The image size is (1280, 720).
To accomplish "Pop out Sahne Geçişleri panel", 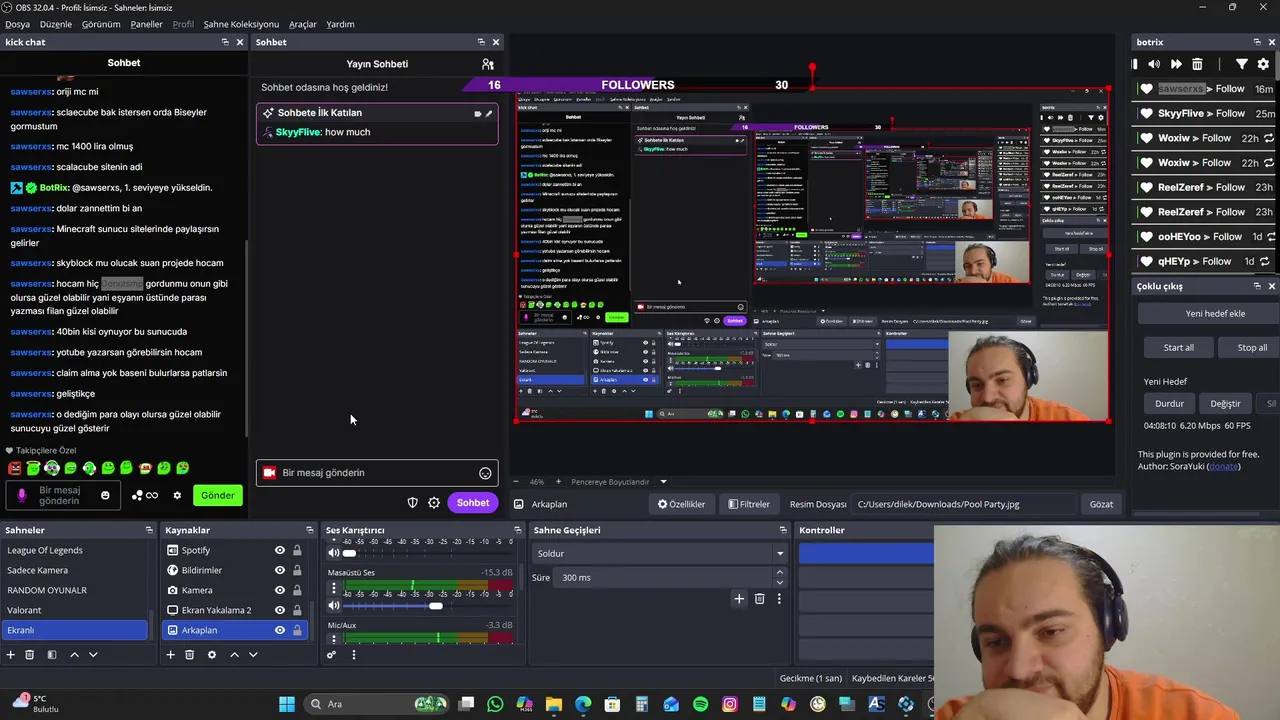I will pos(783,530).
